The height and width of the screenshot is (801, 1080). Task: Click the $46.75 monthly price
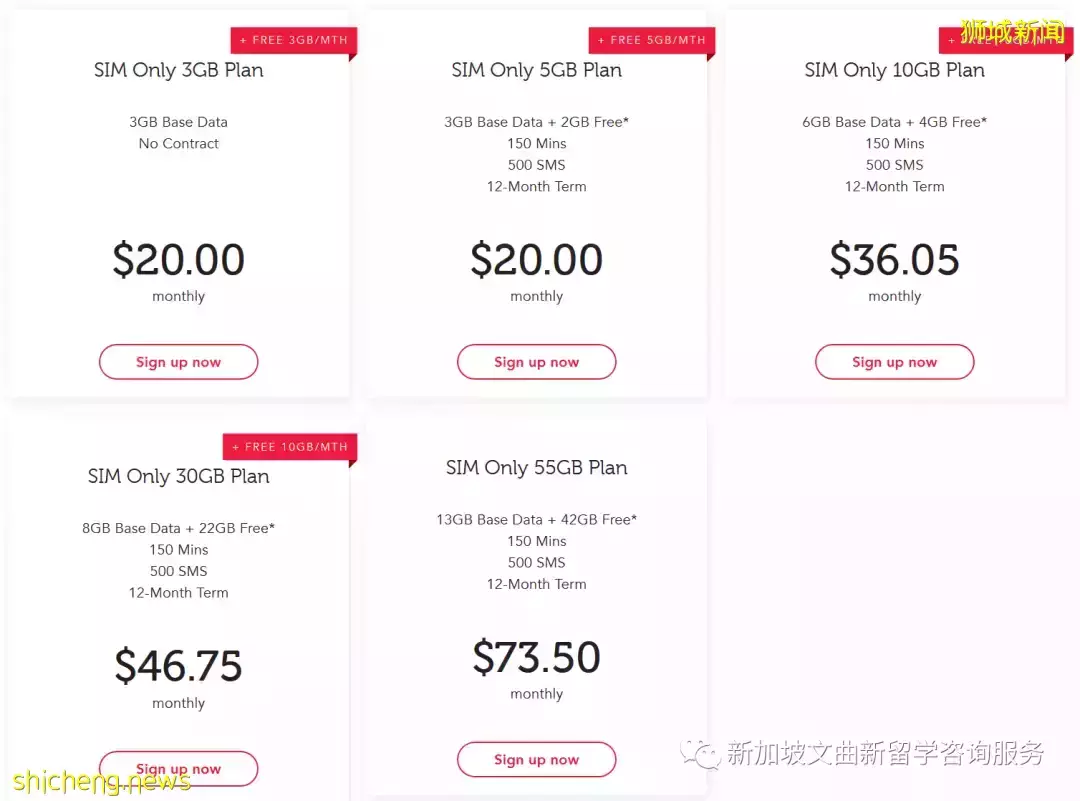coord(178,666)
